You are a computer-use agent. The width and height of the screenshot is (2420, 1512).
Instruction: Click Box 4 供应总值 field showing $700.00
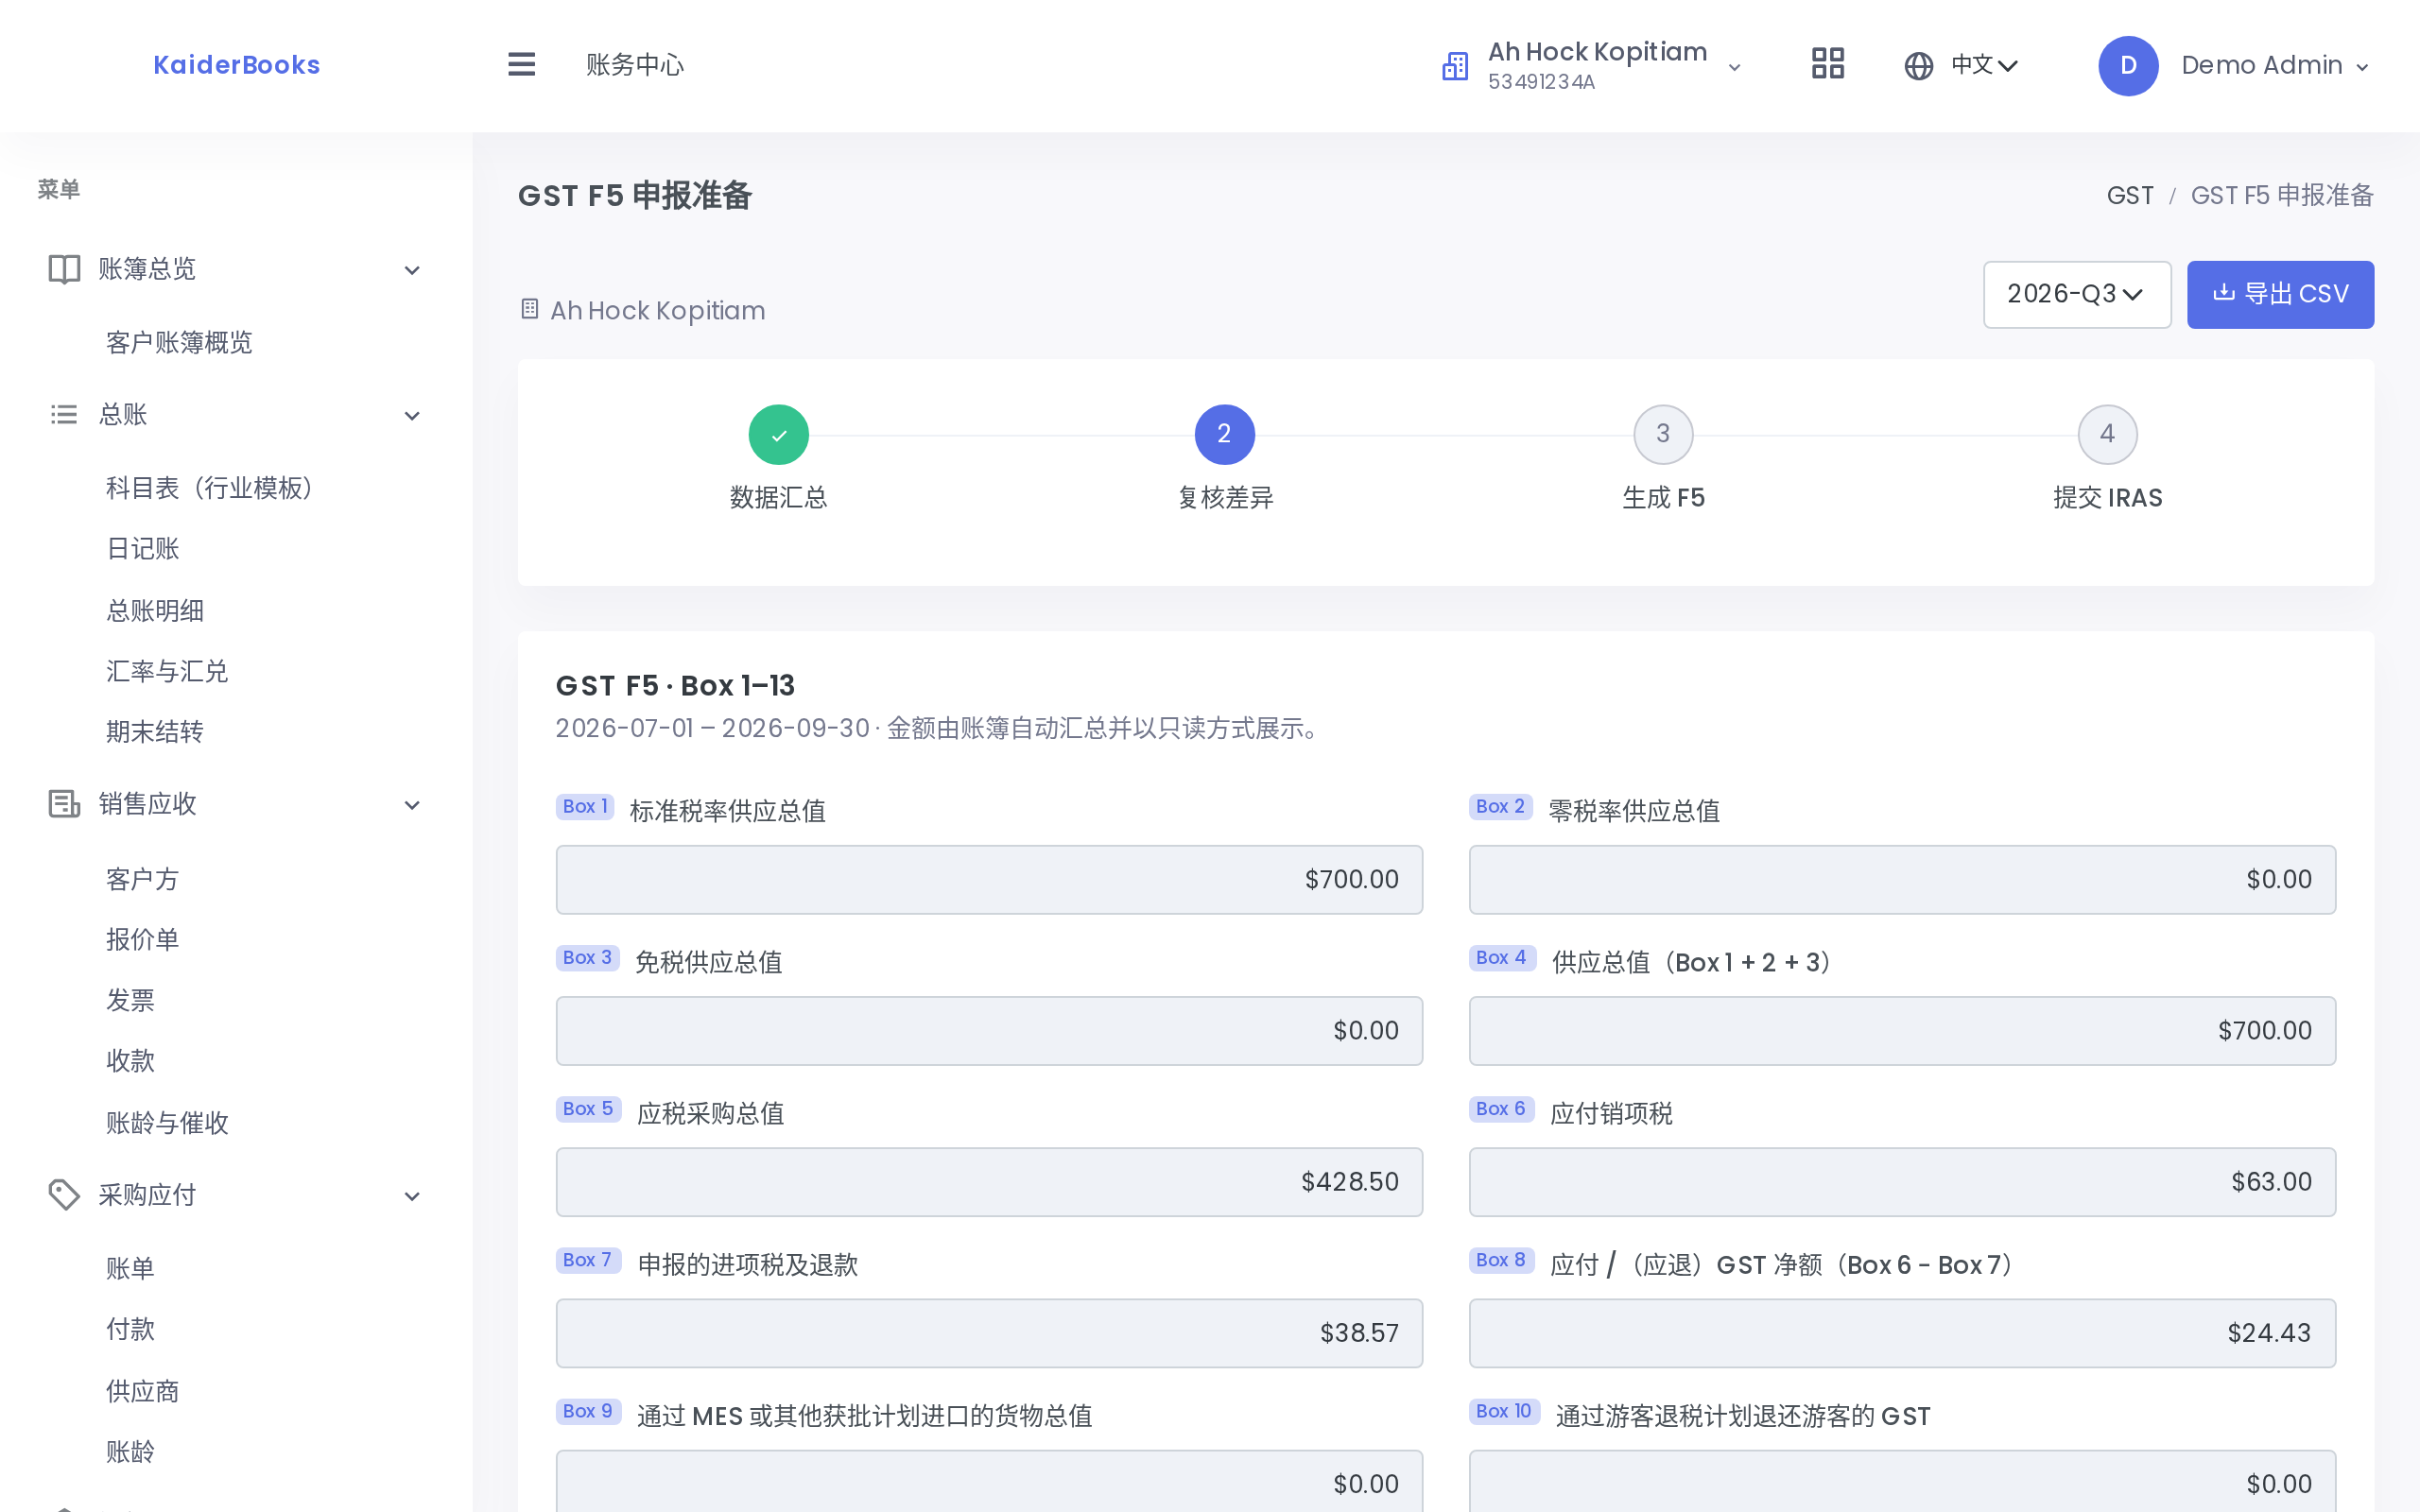tap(1902, 1030)
